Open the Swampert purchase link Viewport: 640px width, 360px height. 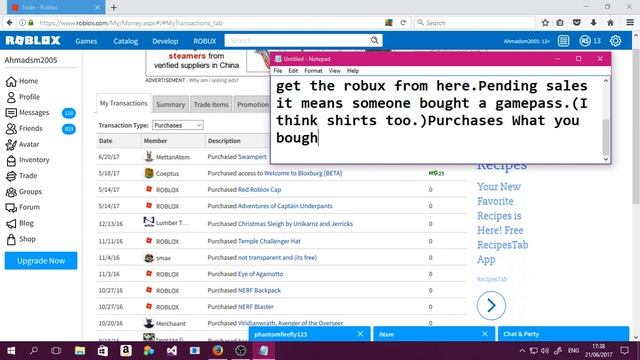click(252, 157)
